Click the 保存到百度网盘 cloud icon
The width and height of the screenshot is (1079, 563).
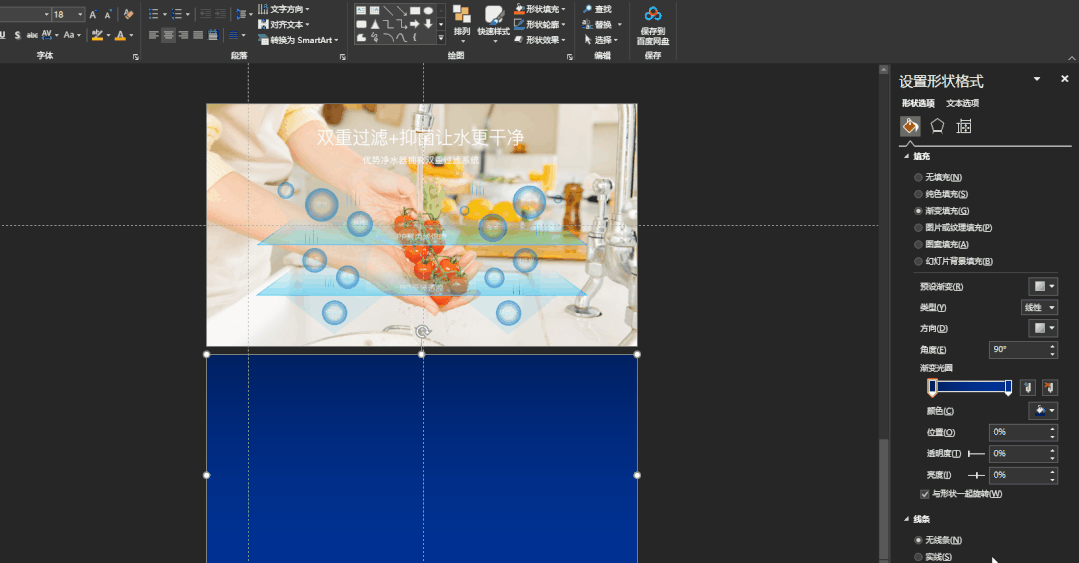point(652,14)
